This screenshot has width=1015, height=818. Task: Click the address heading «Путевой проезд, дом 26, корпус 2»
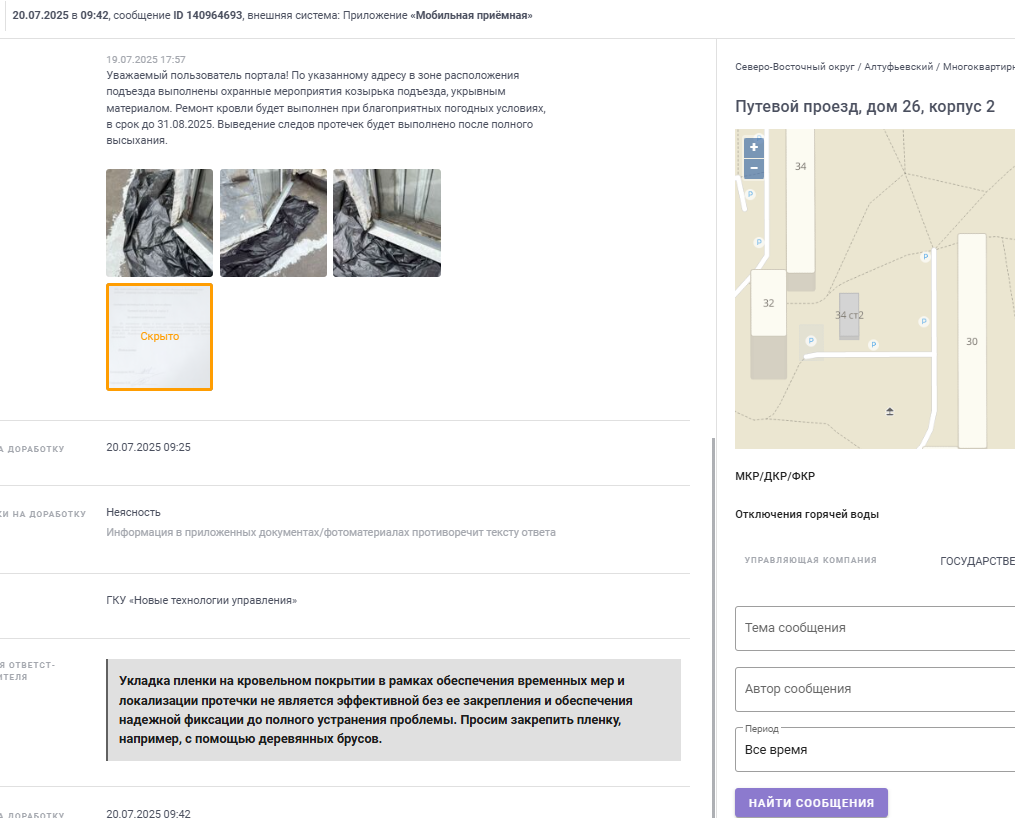865,107
